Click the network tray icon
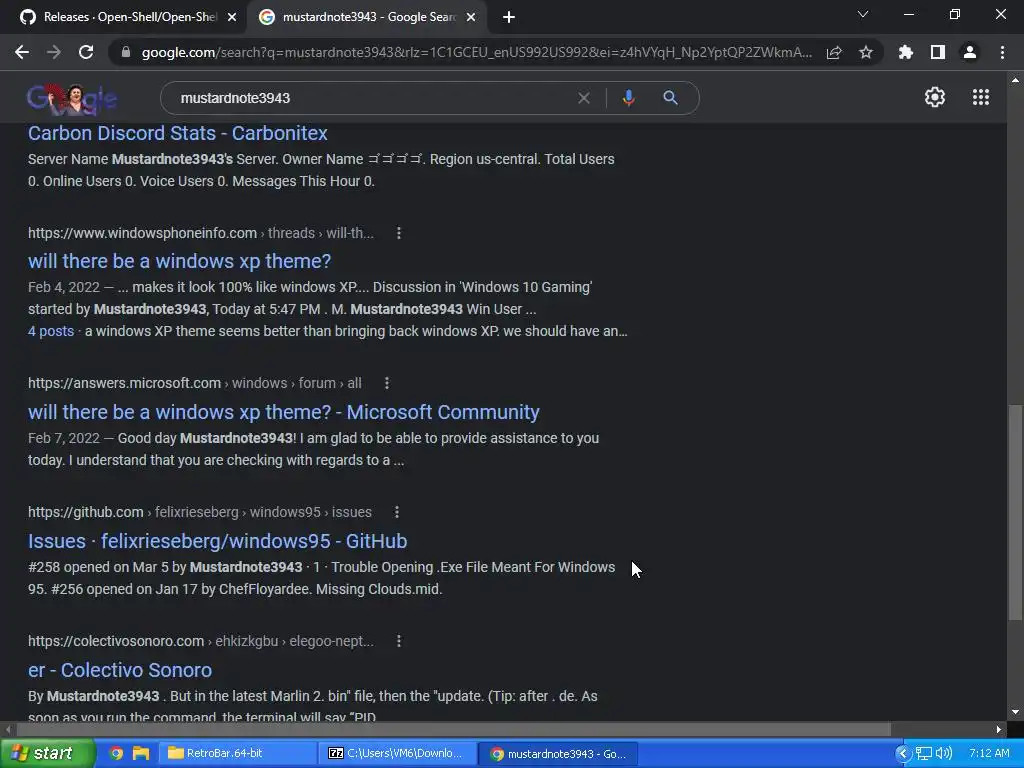Screen dimensions: 1024x768 pyautogui.click(x=923, y=753)
